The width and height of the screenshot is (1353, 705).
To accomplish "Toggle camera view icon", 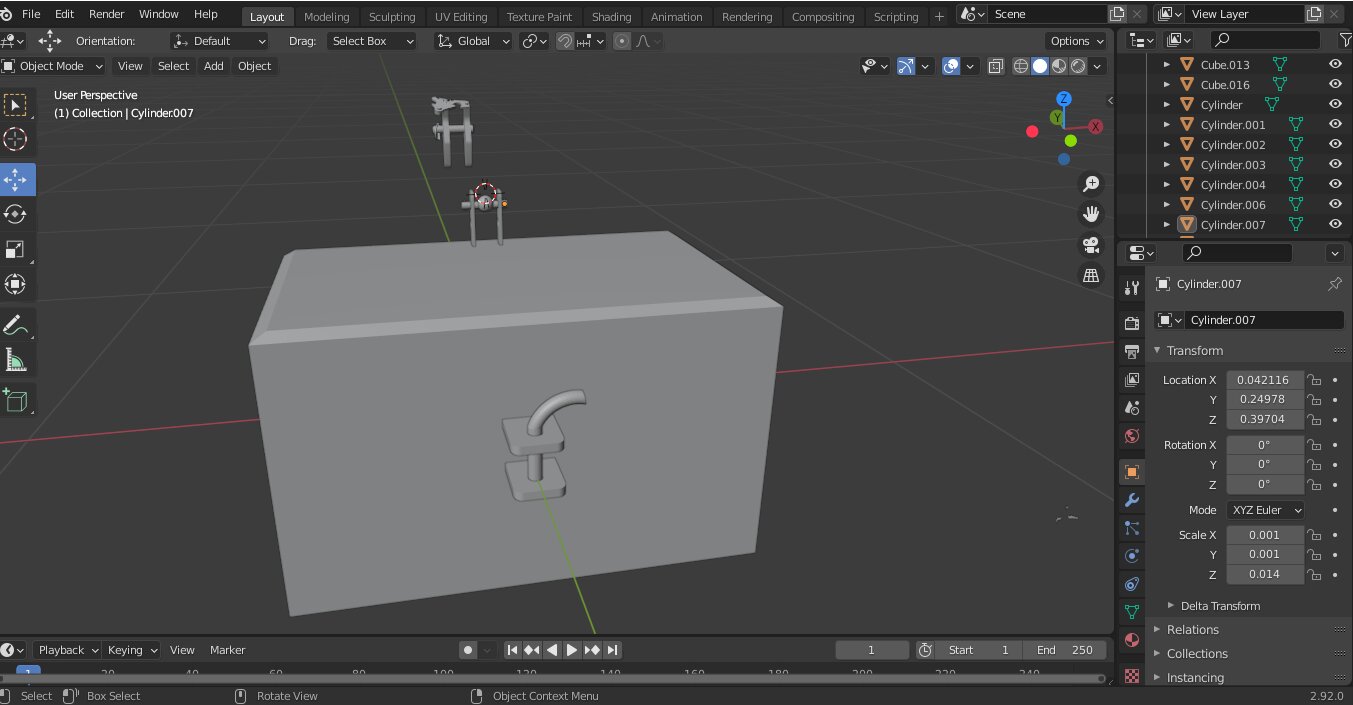I will 1091,245.
